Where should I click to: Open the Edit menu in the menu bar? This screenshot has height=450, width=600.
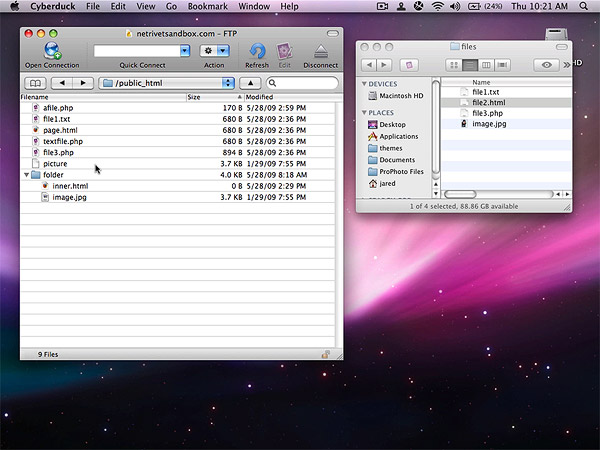pos(118,6)
